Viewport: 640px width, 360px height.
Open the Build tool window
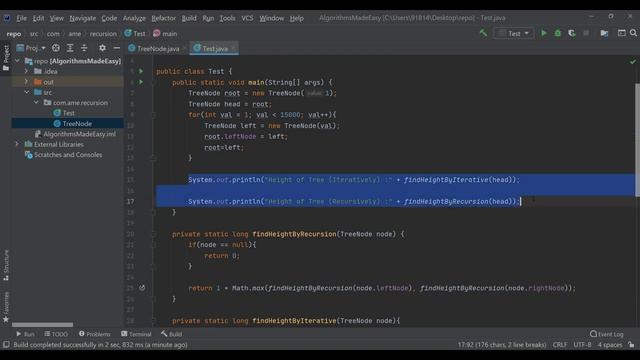171,334
